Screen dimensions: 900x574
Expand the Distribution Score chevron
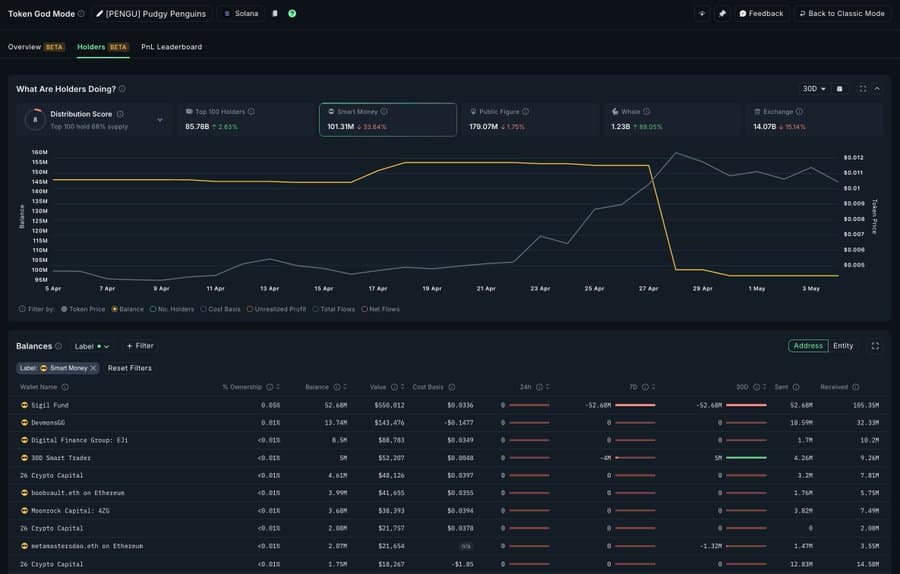160,120
